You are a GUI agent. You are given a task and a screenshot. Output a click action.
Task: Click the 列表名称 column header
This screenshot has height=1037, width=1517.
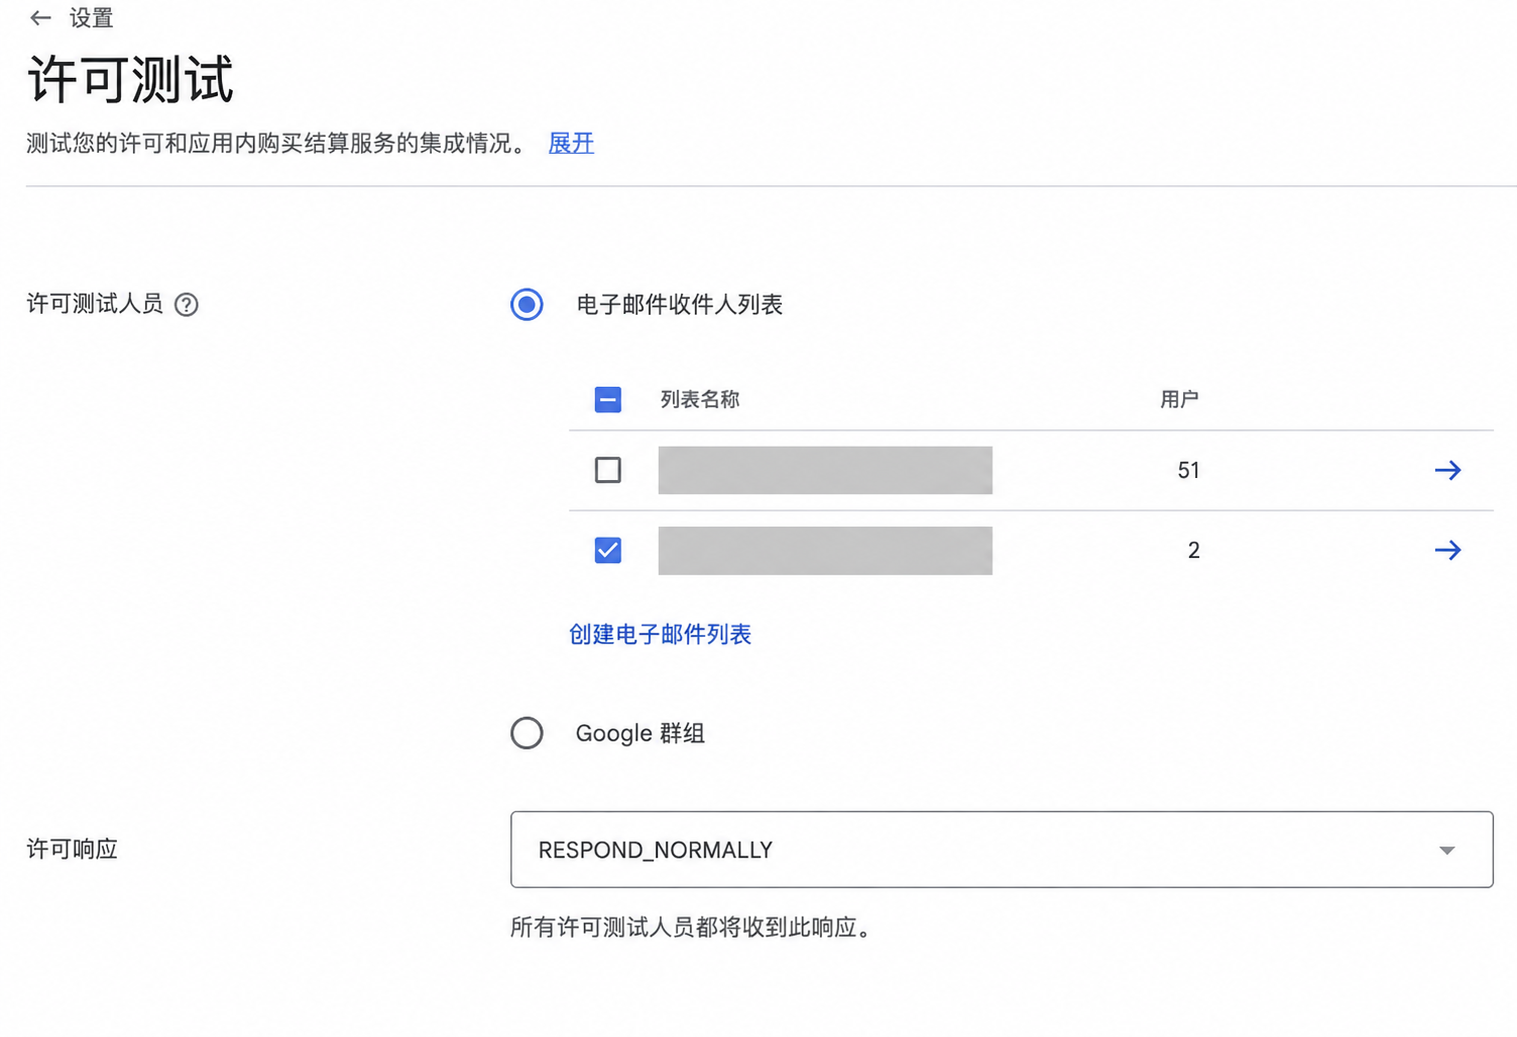pos(700,400)
